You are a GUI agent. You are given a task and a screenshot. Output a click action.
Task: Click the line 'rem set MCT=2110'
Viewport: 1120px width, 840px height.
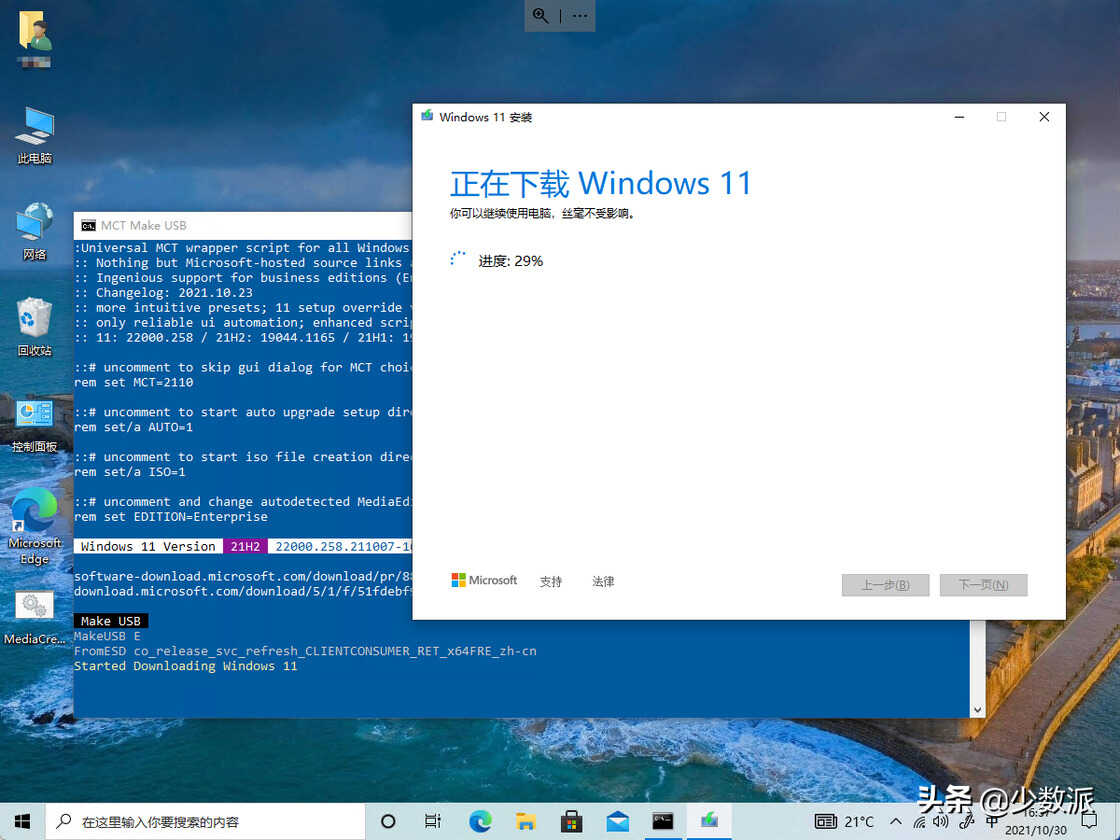click(134, 383)
